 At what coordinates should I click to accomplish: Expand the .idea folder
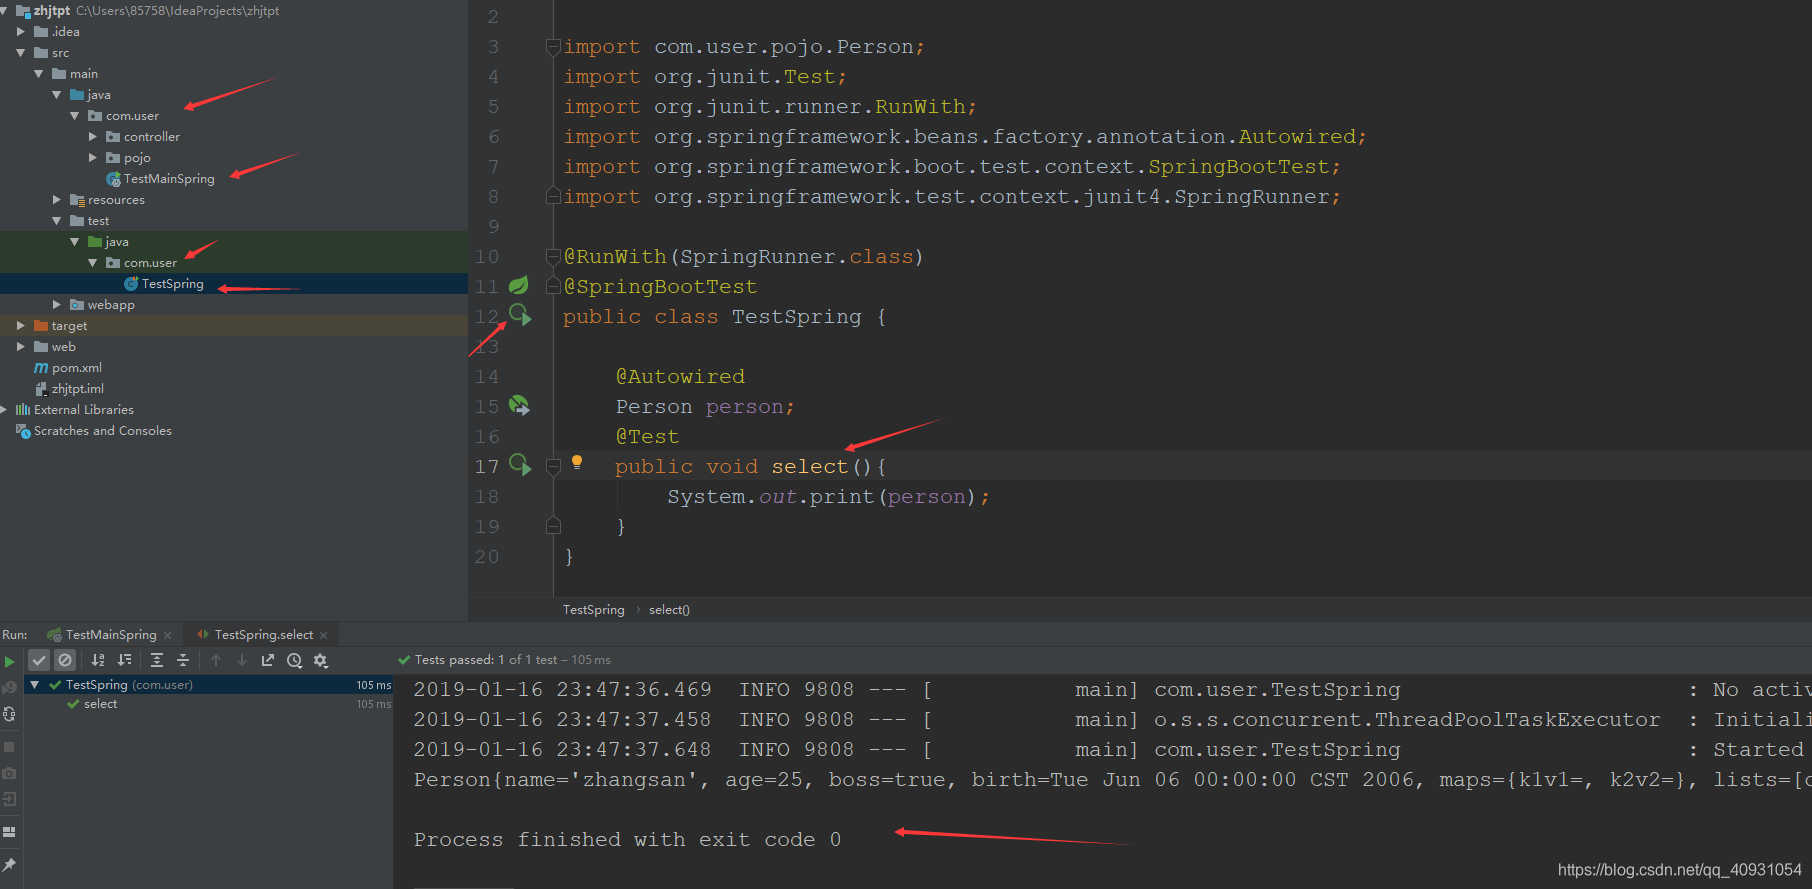coord(21,32)
